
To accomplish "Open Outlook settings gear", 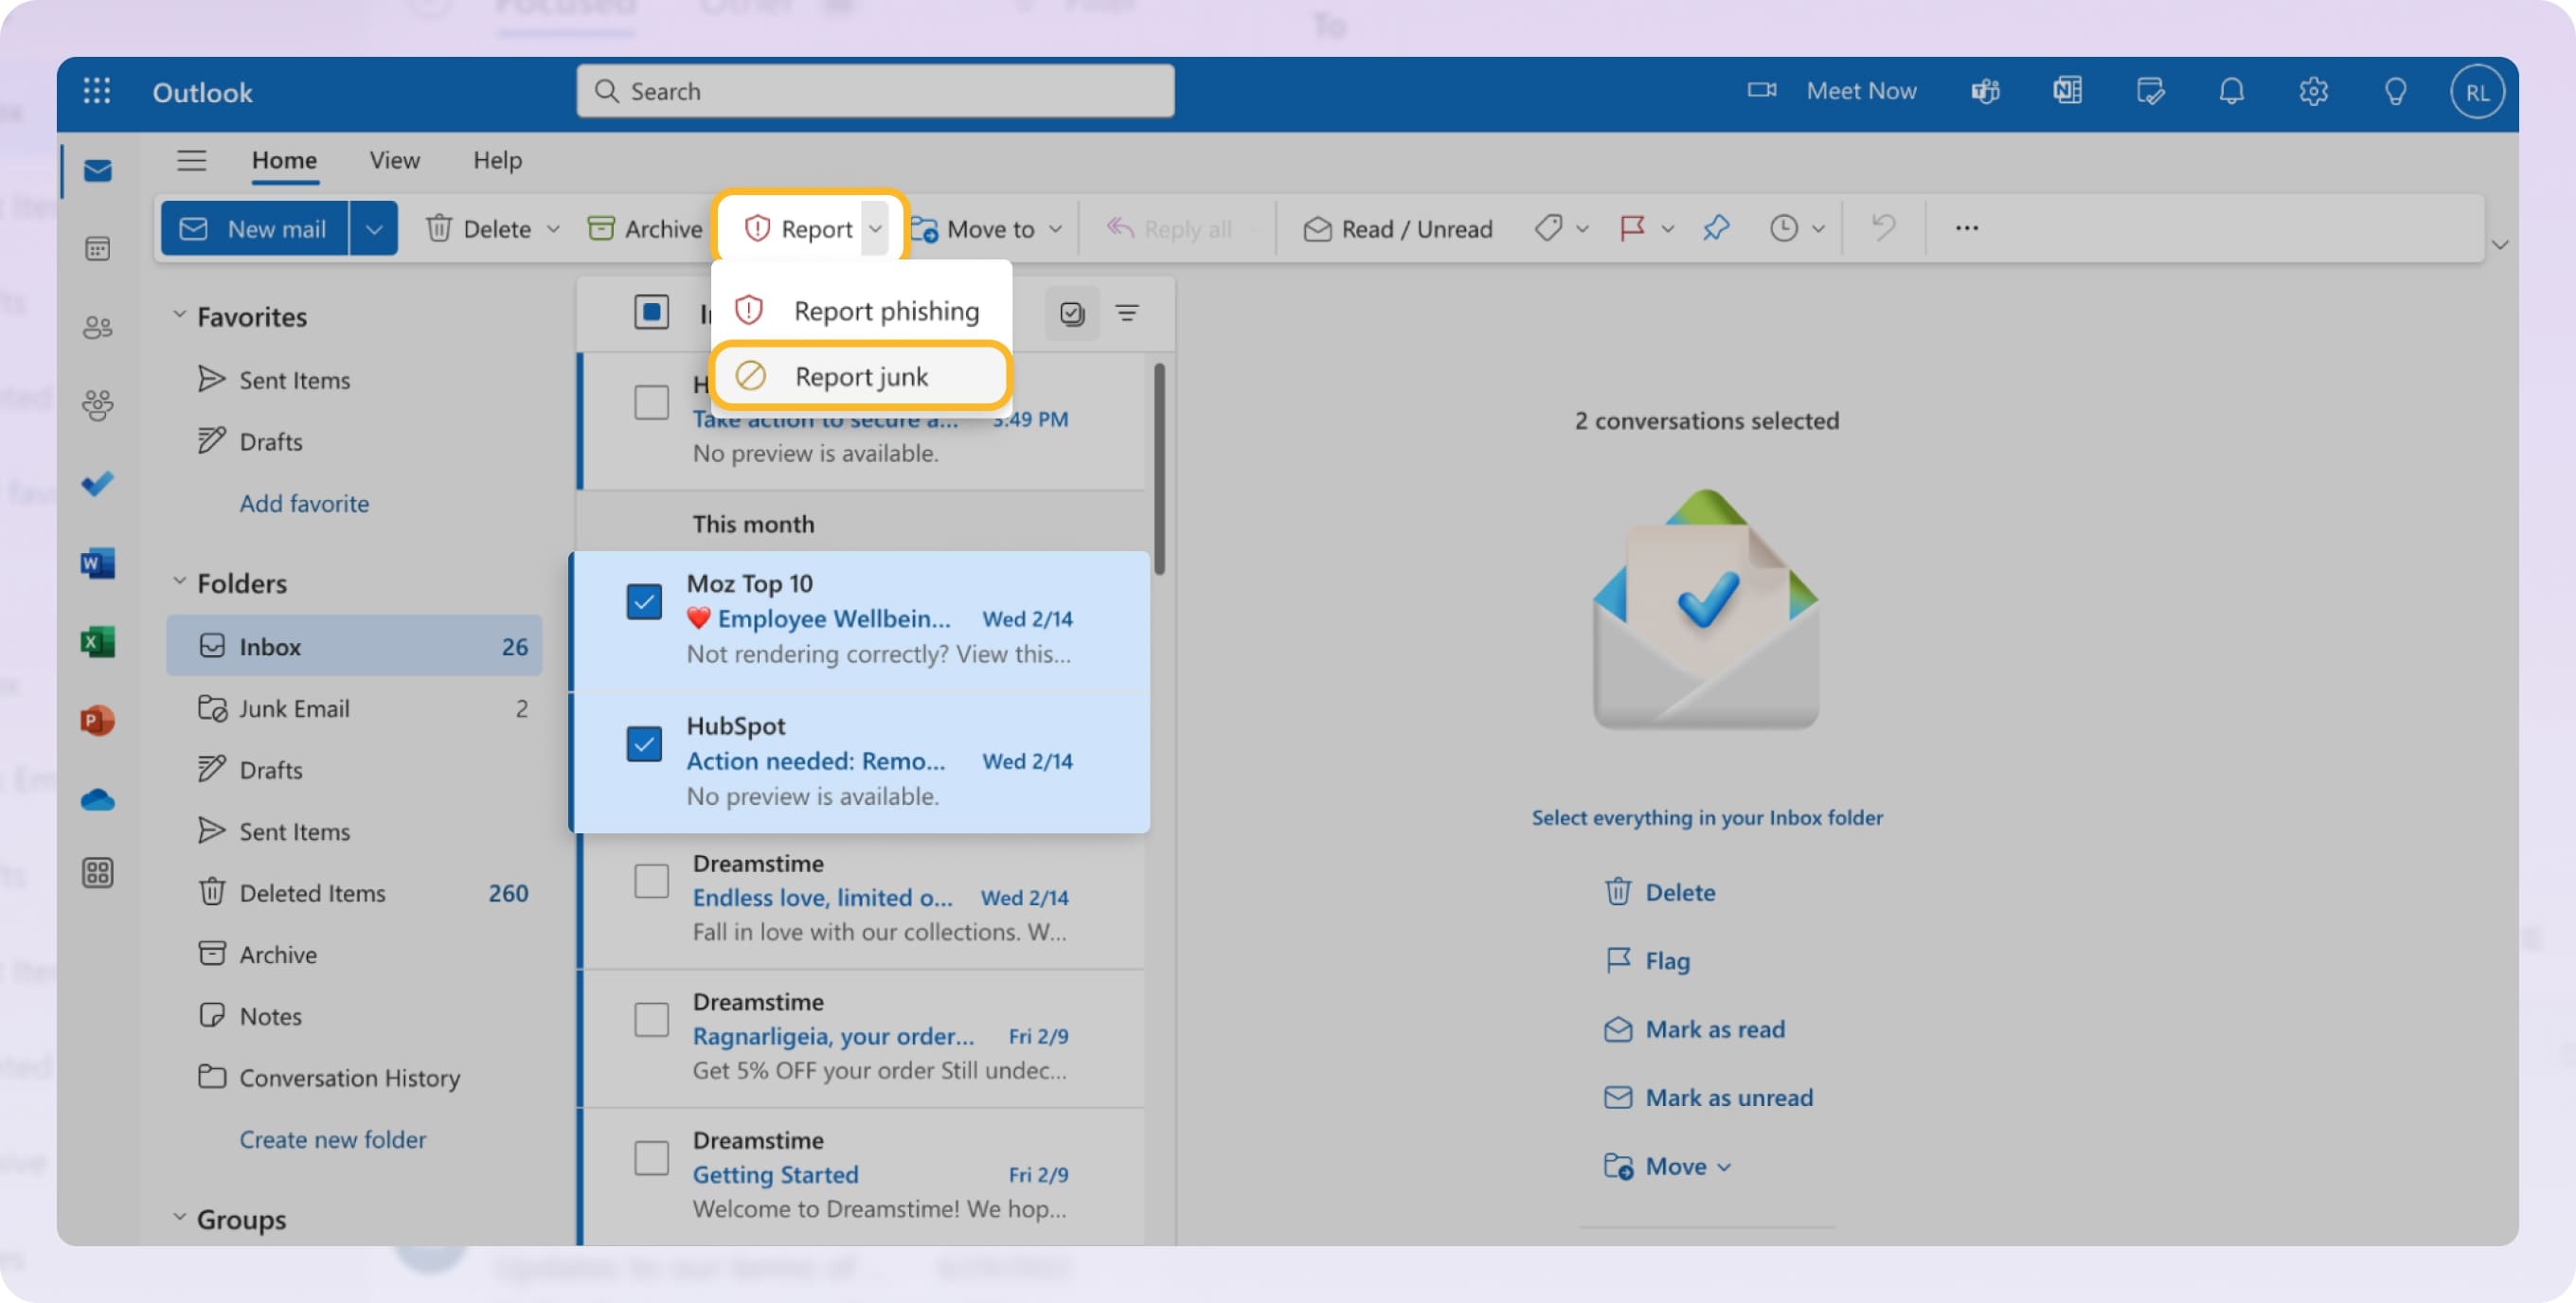I will tap(2313, 91).
